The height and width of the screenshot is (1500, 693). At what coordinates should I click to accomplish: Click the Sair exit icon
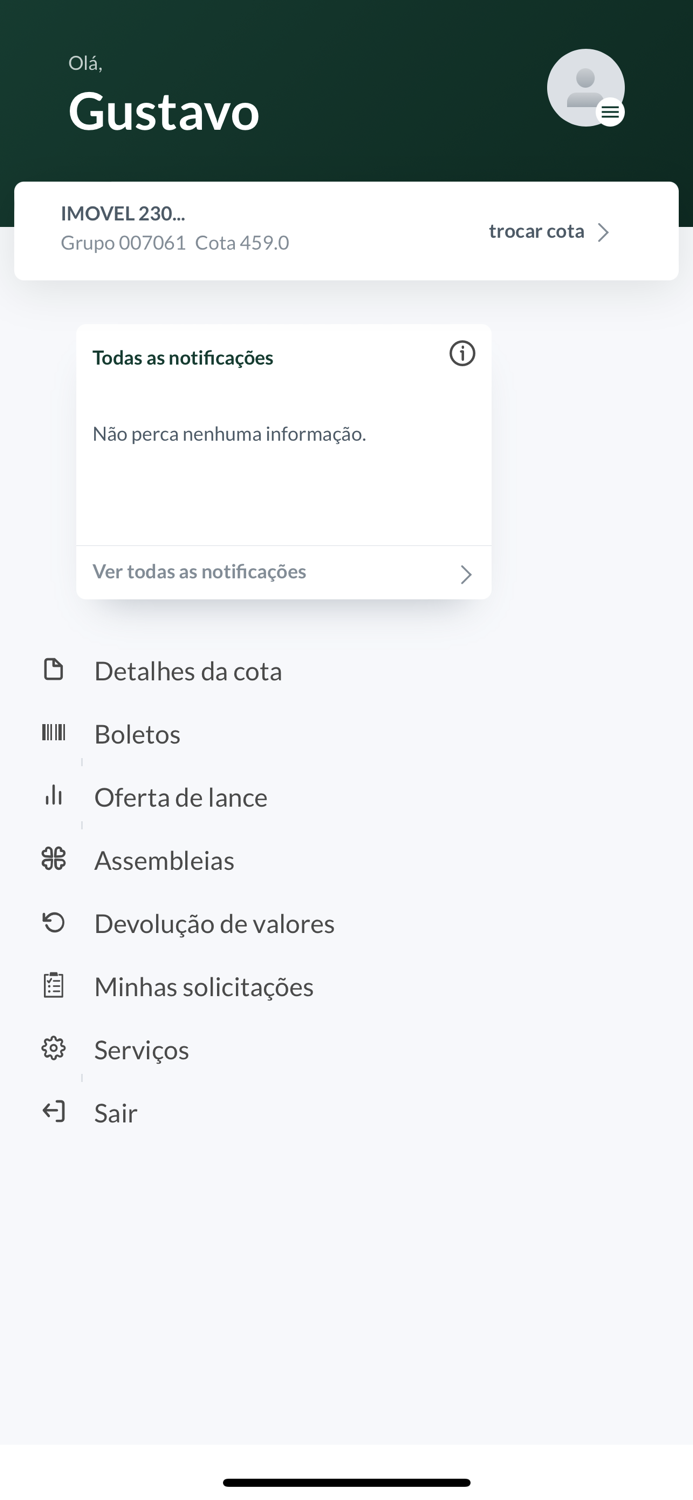[x=53, y=1111]
